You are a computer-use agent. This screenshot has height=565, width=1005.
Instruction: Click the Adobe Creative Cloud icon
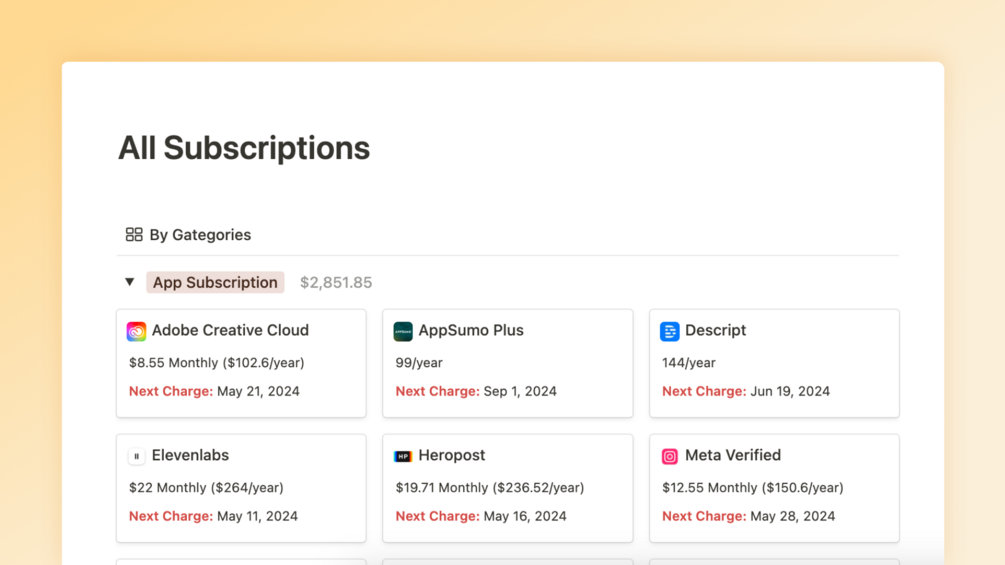click(x=137, y=331)
